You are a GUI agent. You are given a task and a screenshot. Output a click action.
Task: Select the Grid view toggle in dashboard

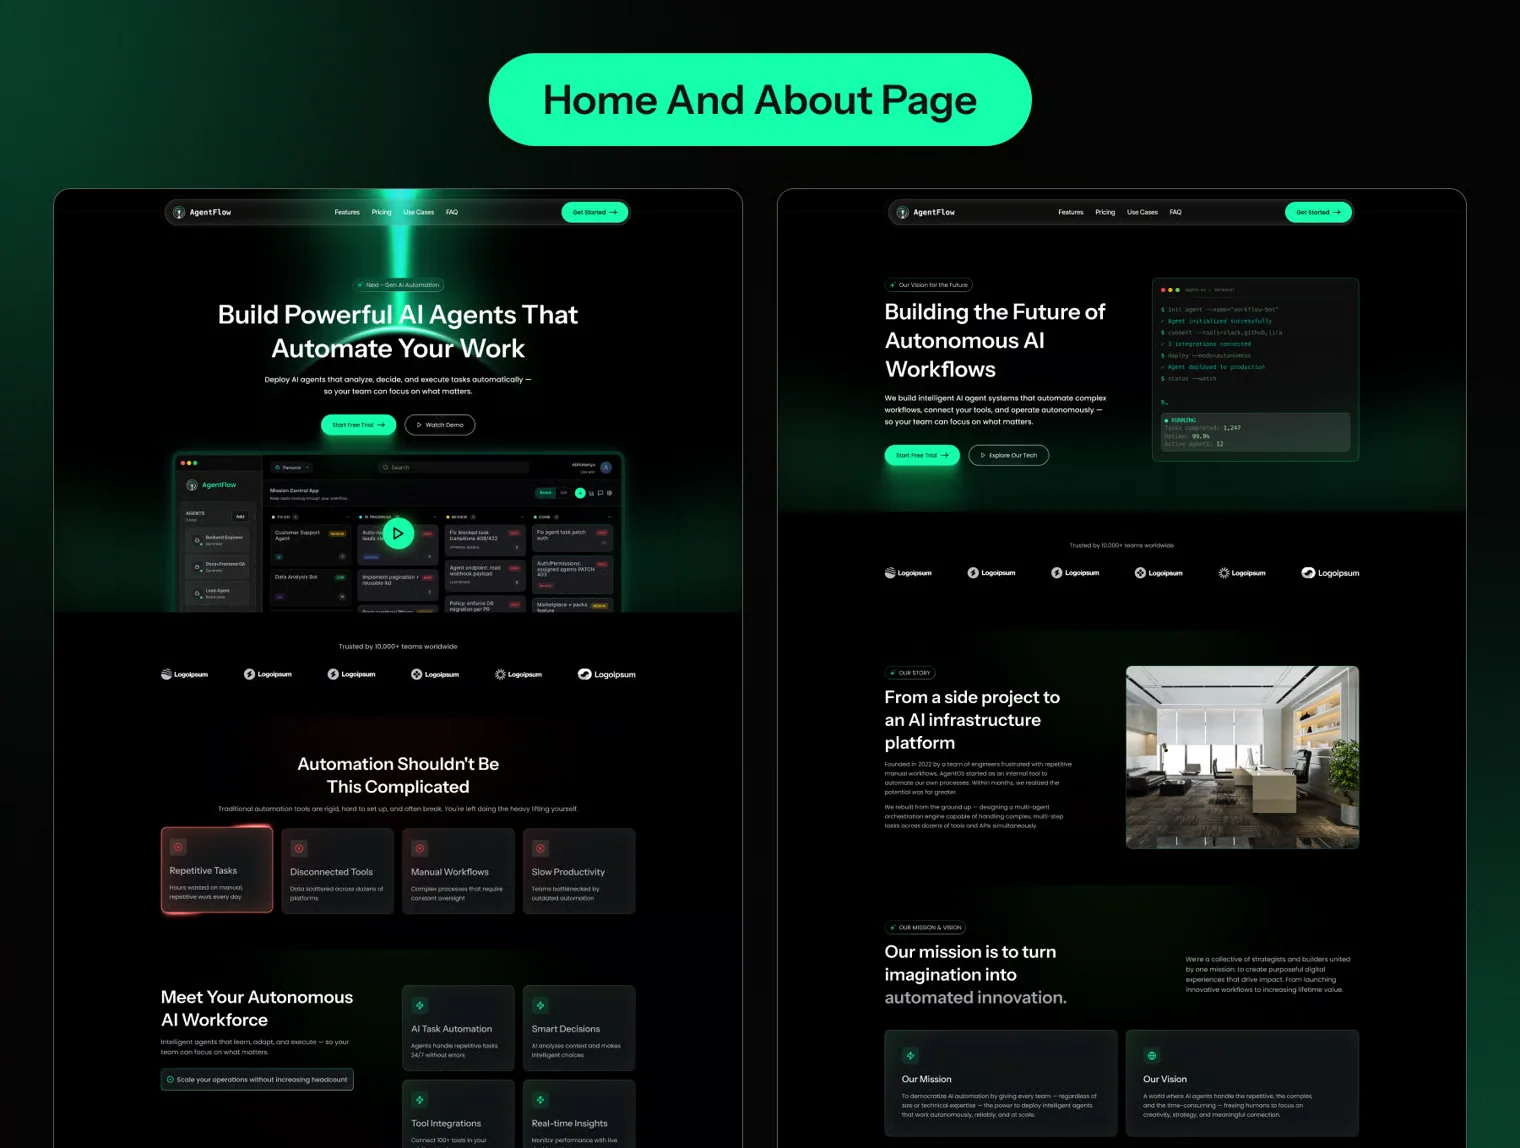click(x=564, y=492)
